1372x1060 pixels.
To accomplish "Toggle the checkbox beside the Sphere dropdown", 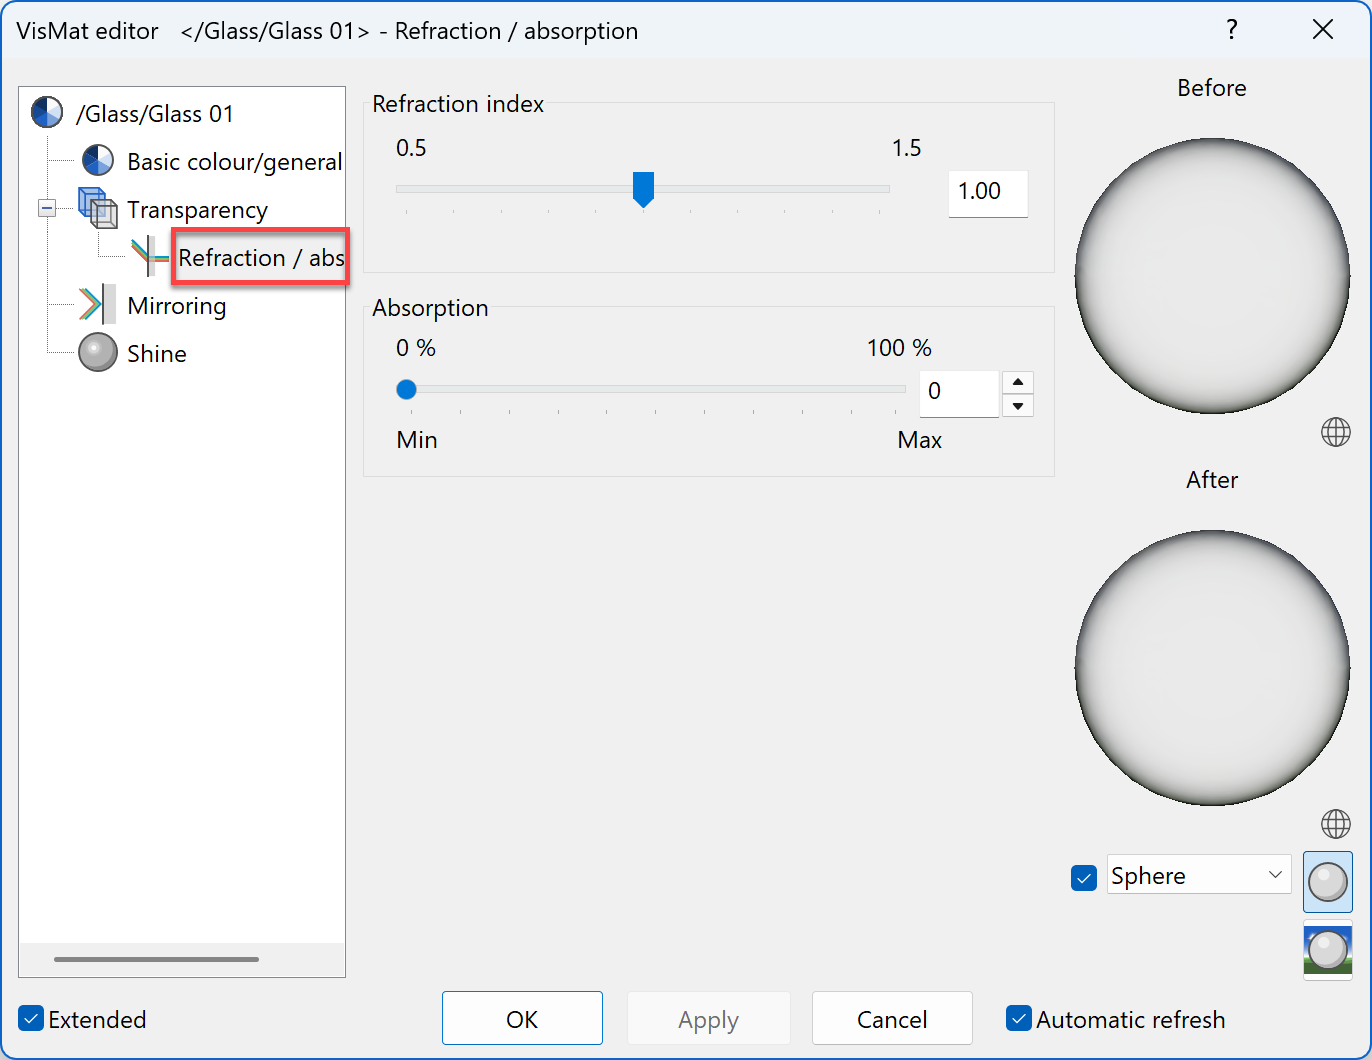I will coord(1083,877).
